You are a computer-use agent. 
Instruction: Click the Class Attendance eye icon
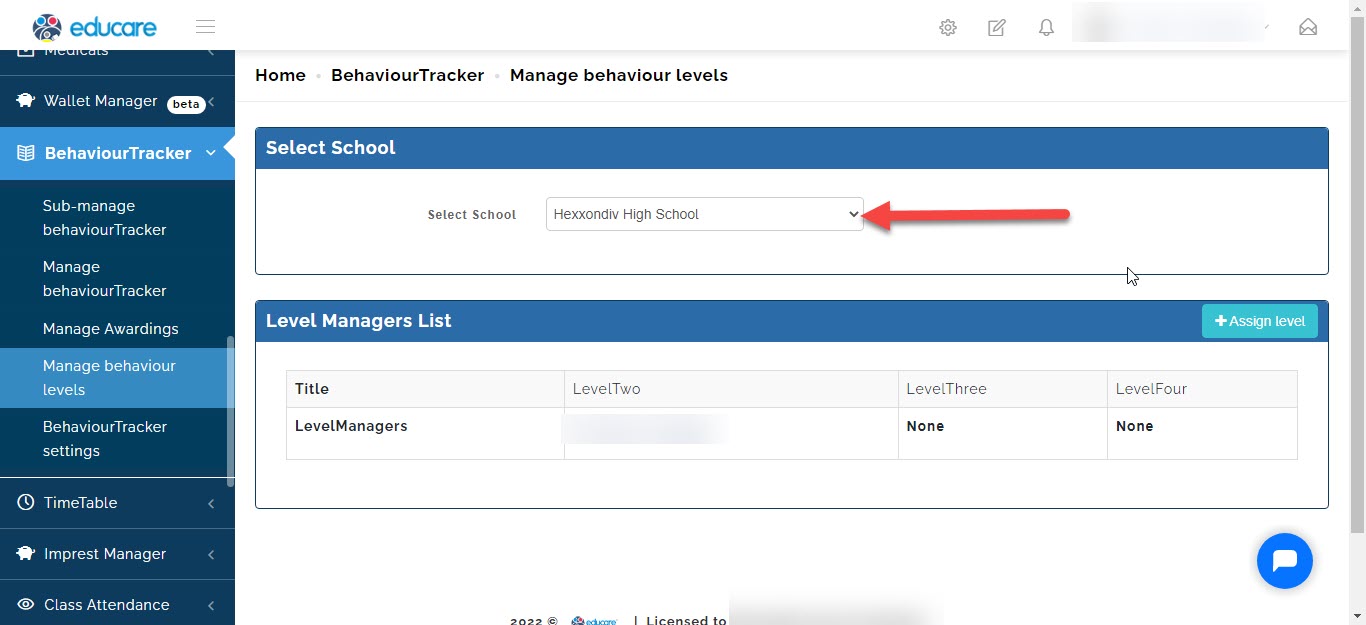[26, 605]
